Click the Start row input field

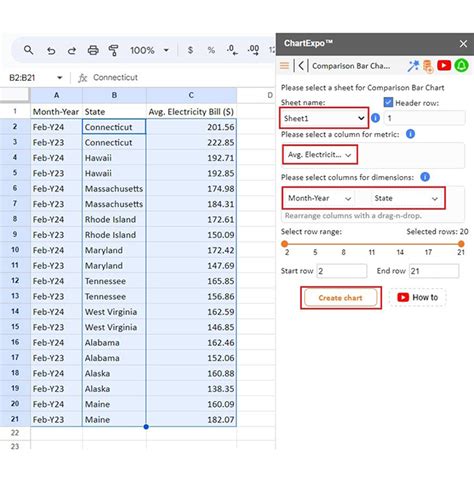pos(342,271)
